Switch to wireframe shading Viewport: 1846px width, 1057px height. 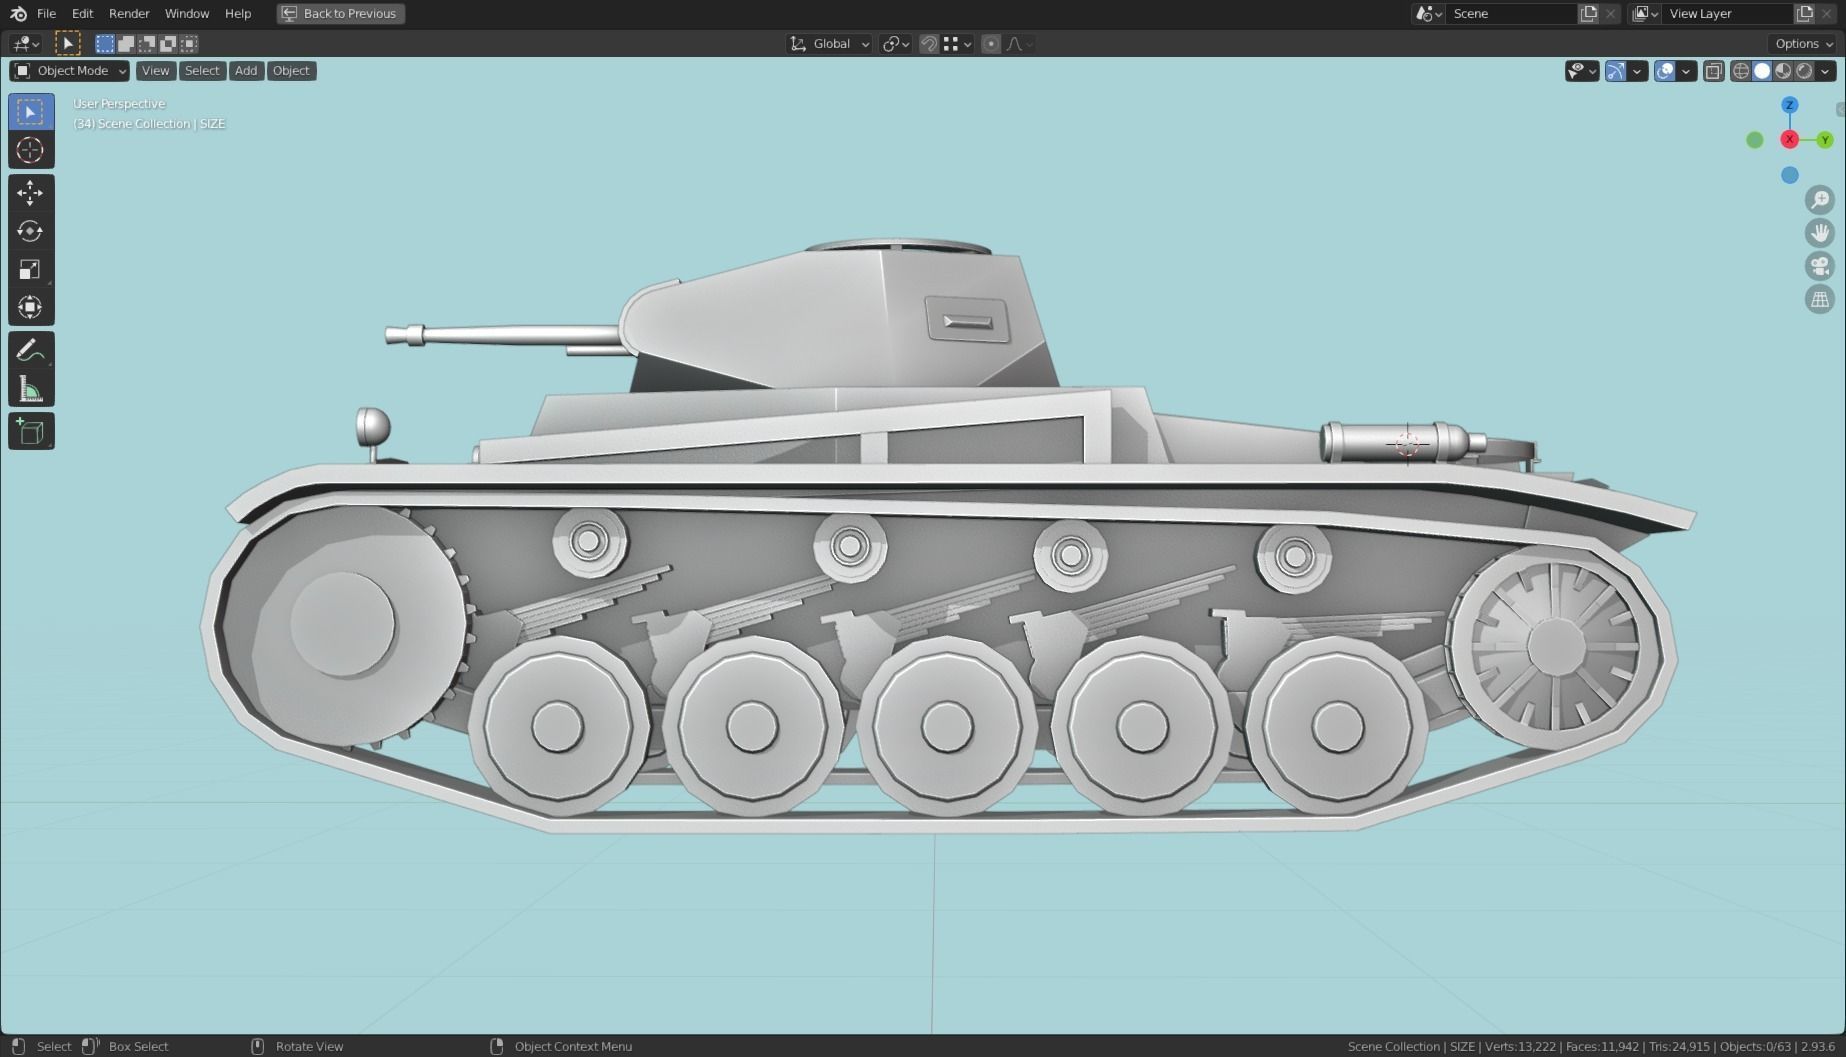coord(1741,70)
